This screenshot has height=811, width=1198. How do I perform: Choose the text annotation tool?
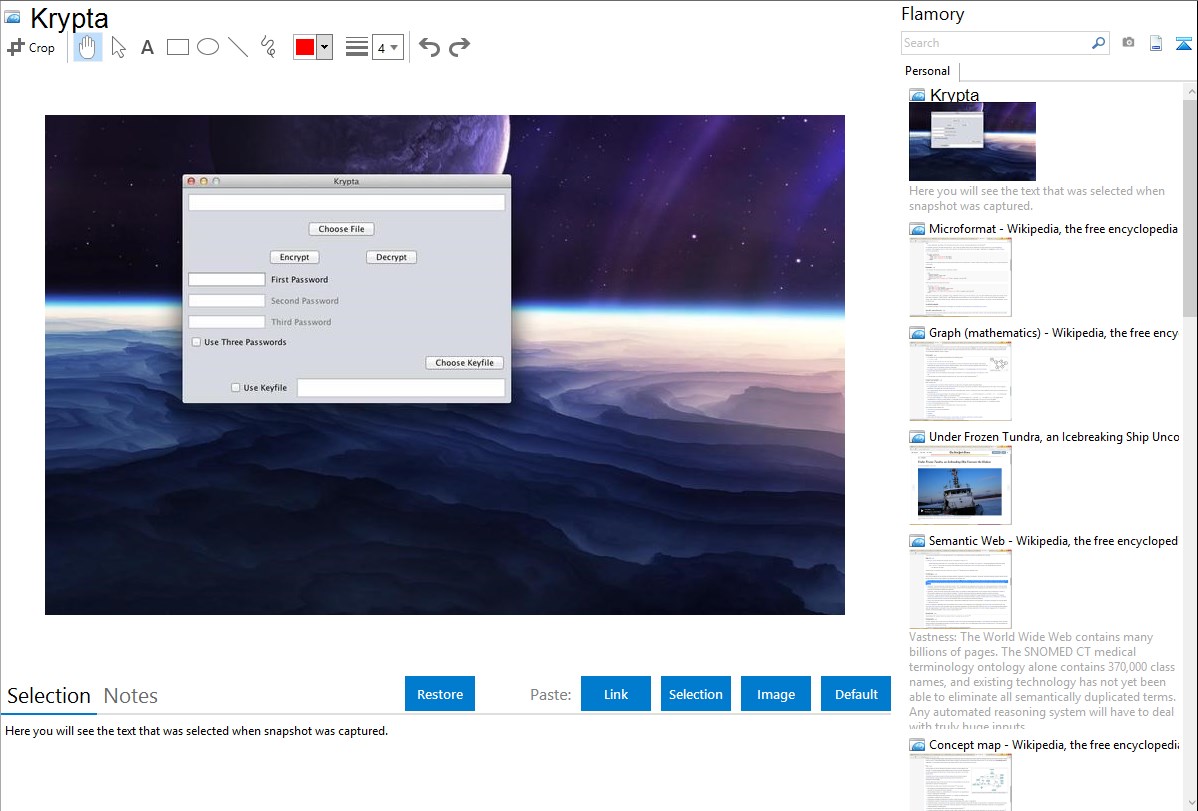coord(147,47)
